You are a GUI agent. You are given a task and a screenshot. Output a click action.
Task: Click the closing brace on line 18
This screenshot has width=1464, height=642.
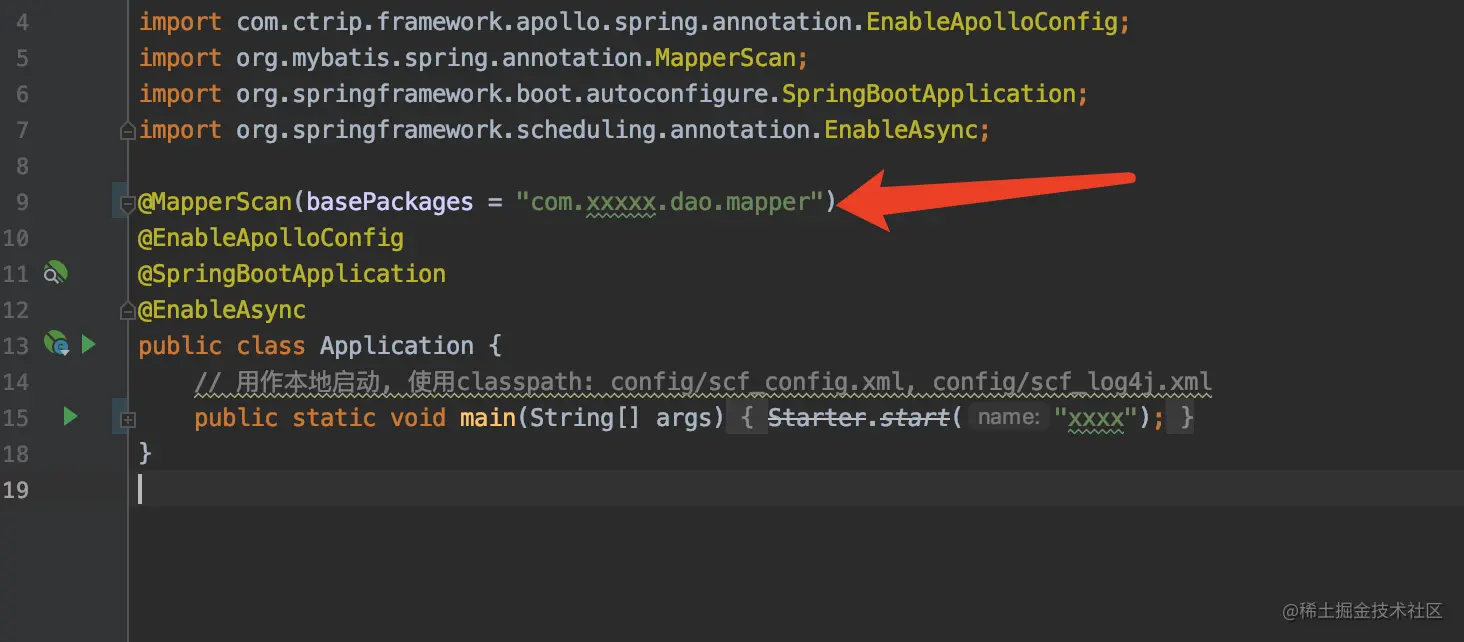click(145, 454)
